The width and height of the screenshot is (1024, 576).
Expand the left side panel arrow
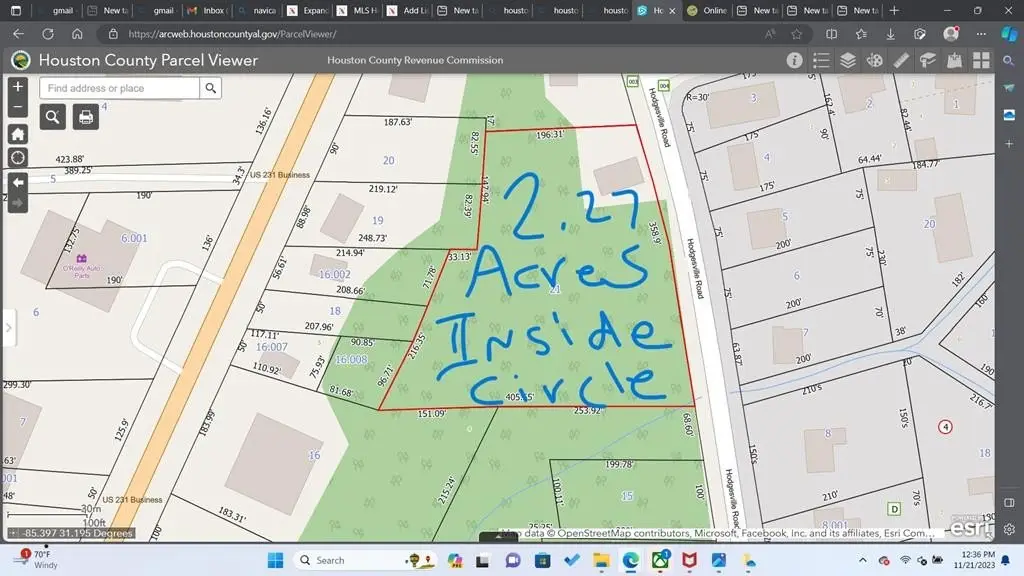click(x=8, y=327)
